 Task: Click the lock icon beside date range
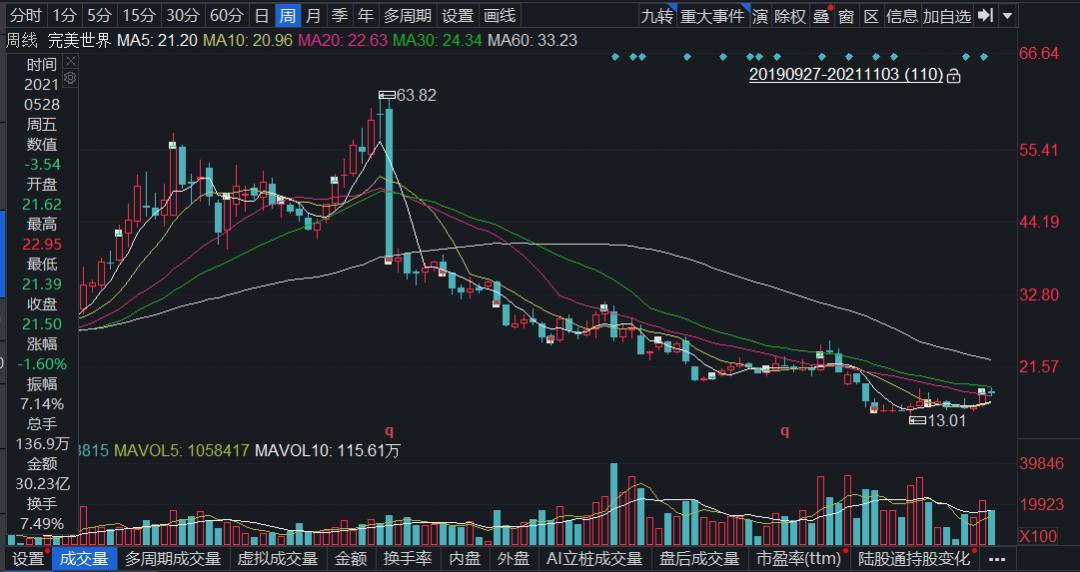[x=953, y=76]
